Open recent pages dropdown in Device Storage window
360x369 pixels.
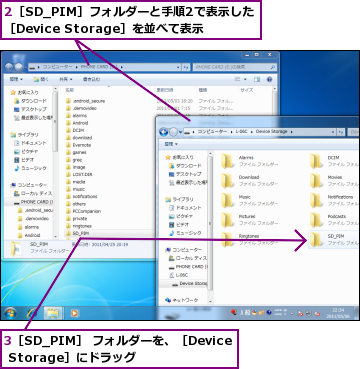coord(181,132)
